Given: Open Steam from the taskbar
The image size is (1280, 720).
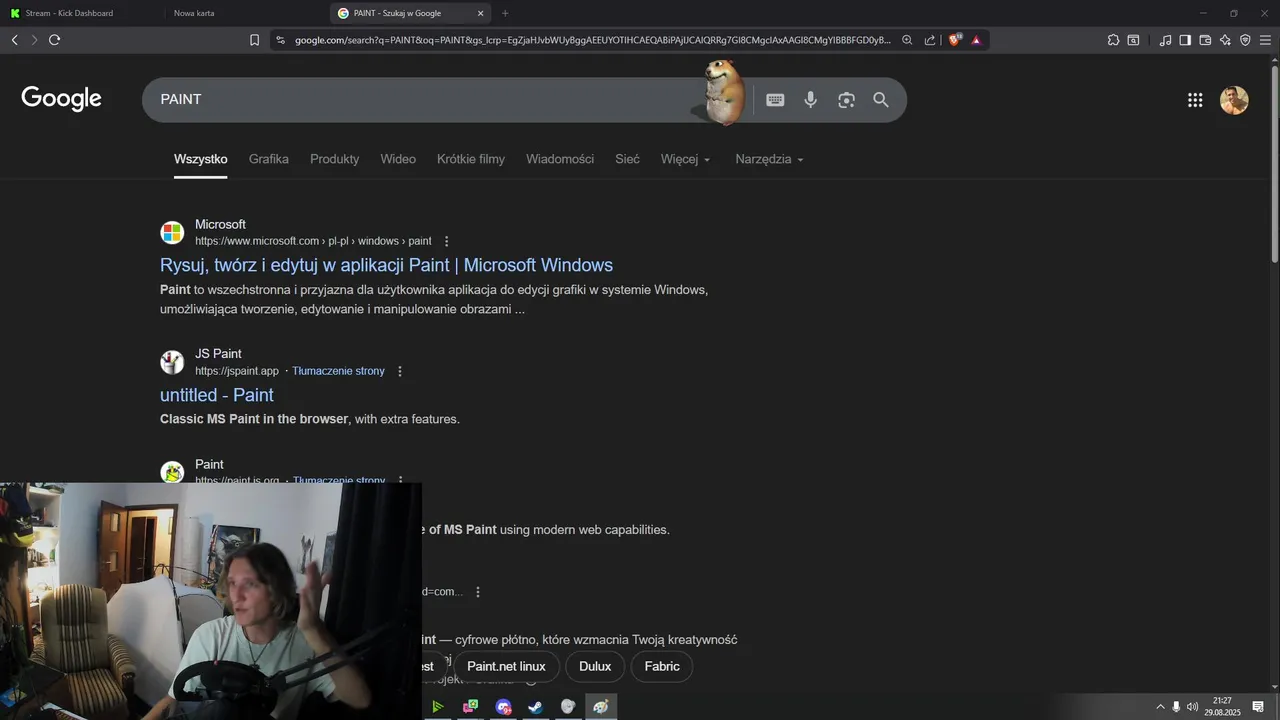Looking at the screenshot, I should [x=535, y=707].
